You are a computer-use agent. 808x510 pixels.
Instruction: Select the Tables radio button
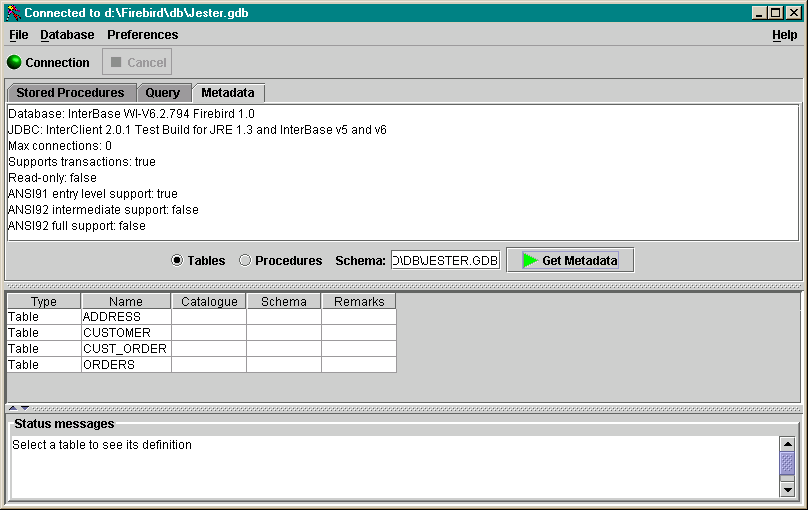pos(177,260)
